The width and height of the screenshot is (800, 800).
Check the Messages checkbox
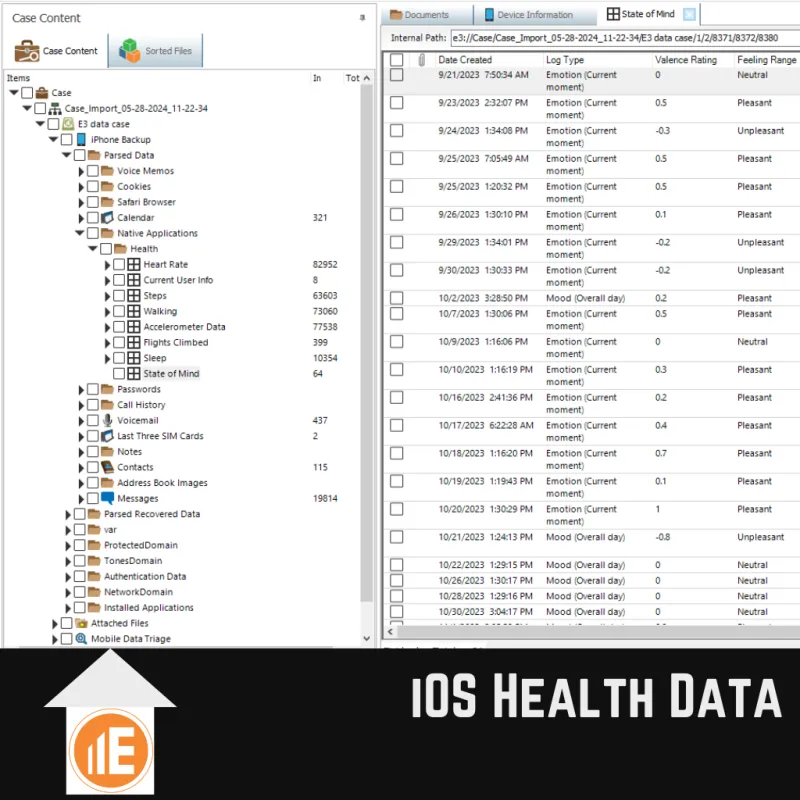click(93, 498)
